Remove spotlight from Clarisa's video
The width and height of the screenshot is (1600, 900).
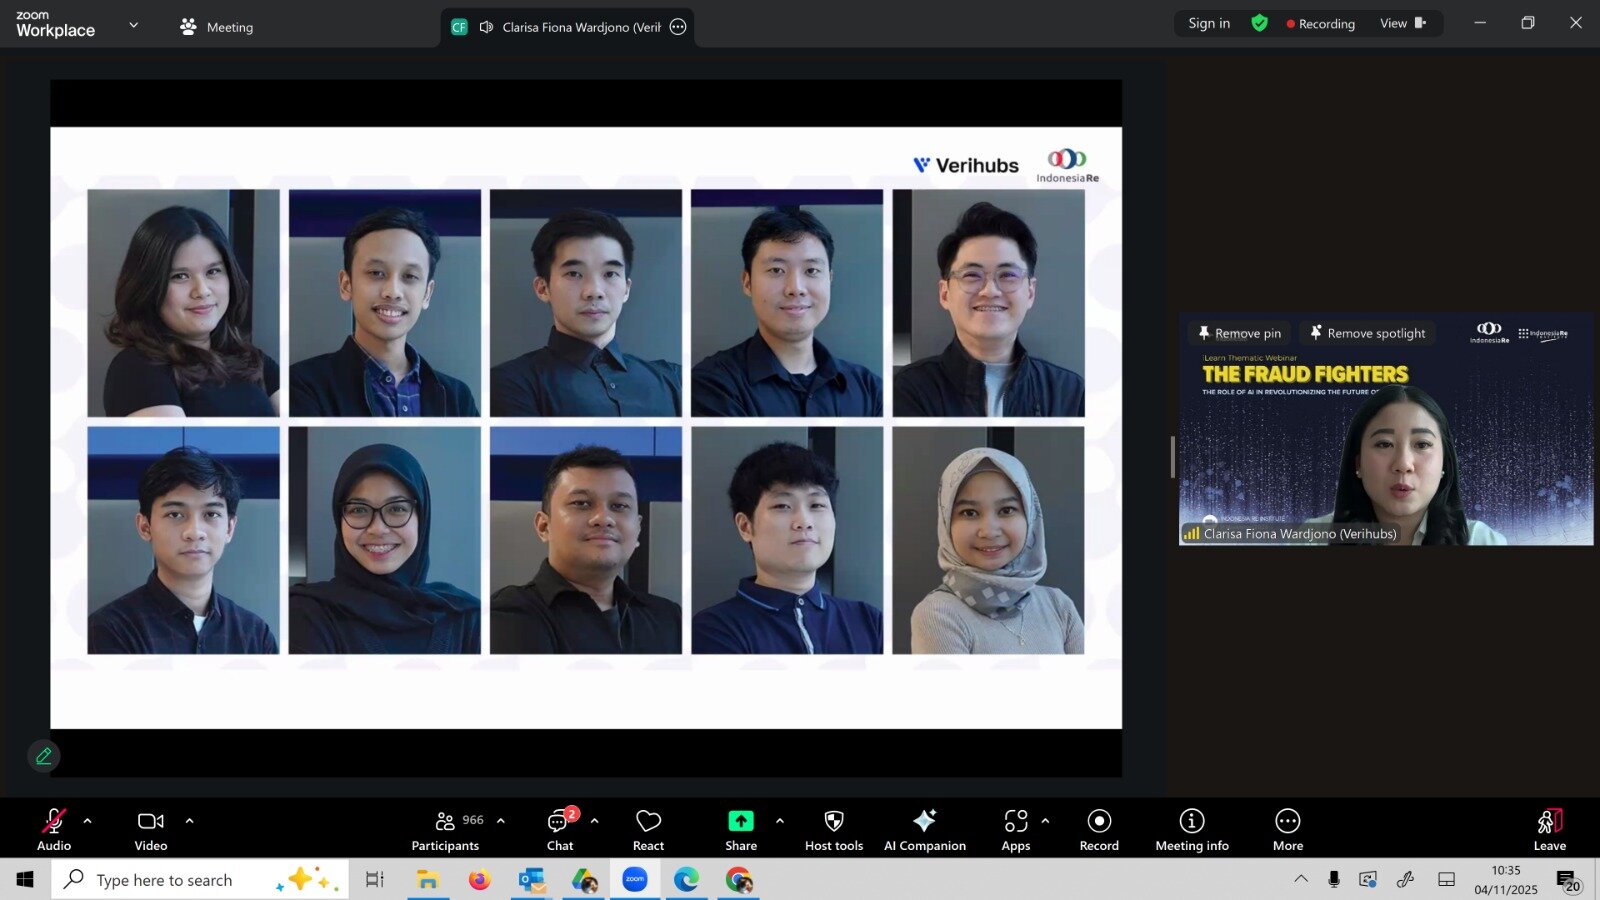pos(1367,333)
